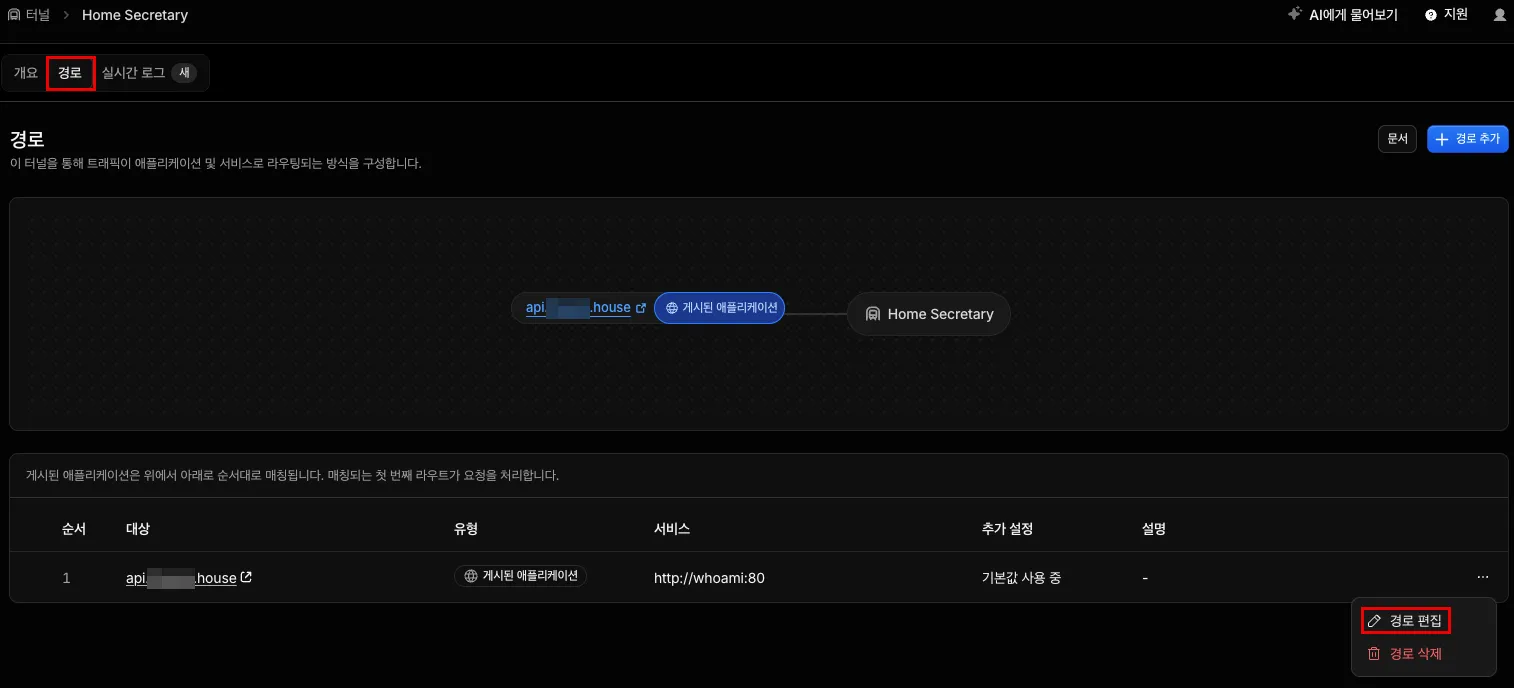Click pencil icon beside 경로 편집
The height and width of the screenshot is (688, 1514).
tap(1374, 621)
